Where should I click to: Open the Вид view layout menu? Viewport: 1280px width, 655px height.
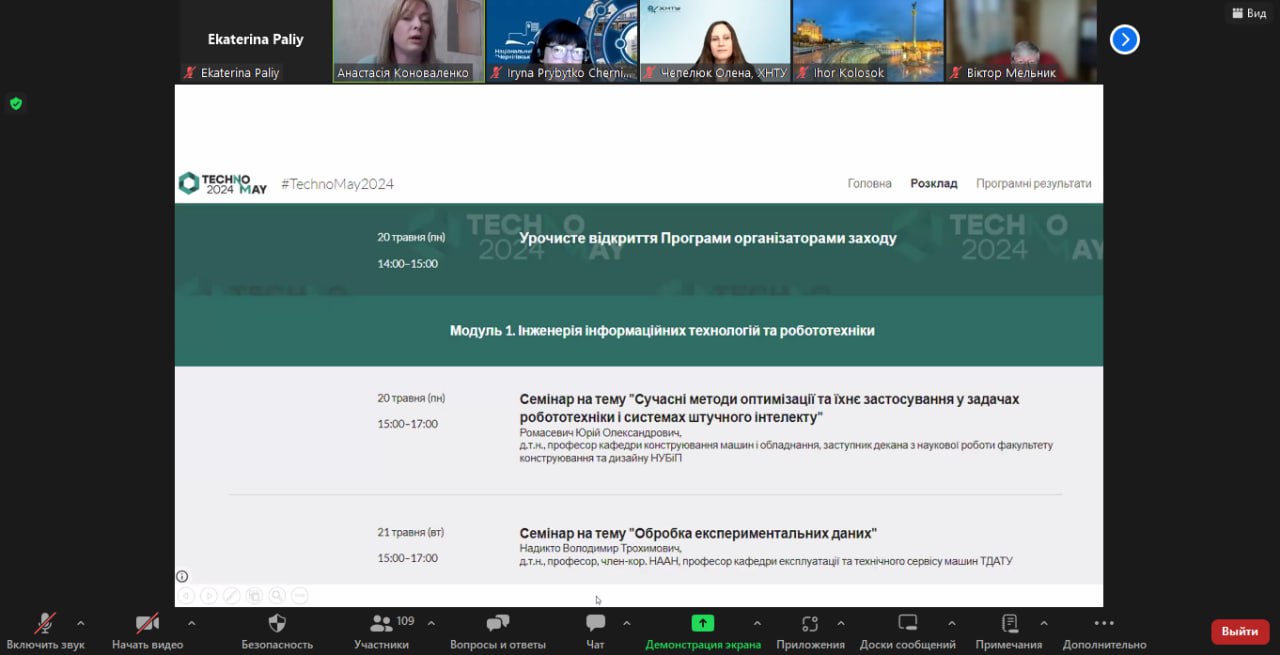tap(1249, 13)
